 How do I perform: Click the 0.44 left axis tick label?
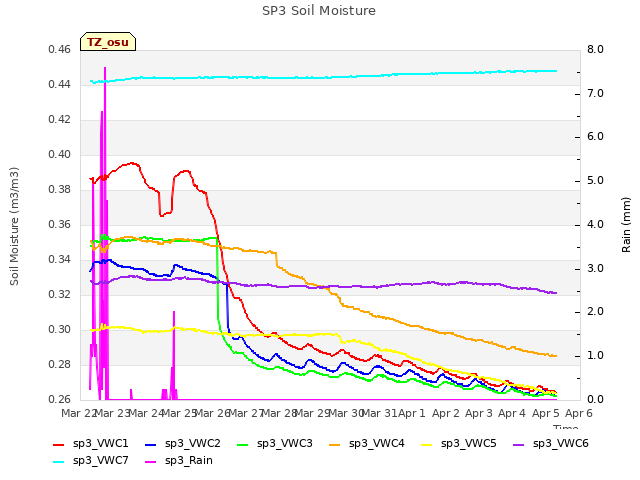(x=59, y=84)
